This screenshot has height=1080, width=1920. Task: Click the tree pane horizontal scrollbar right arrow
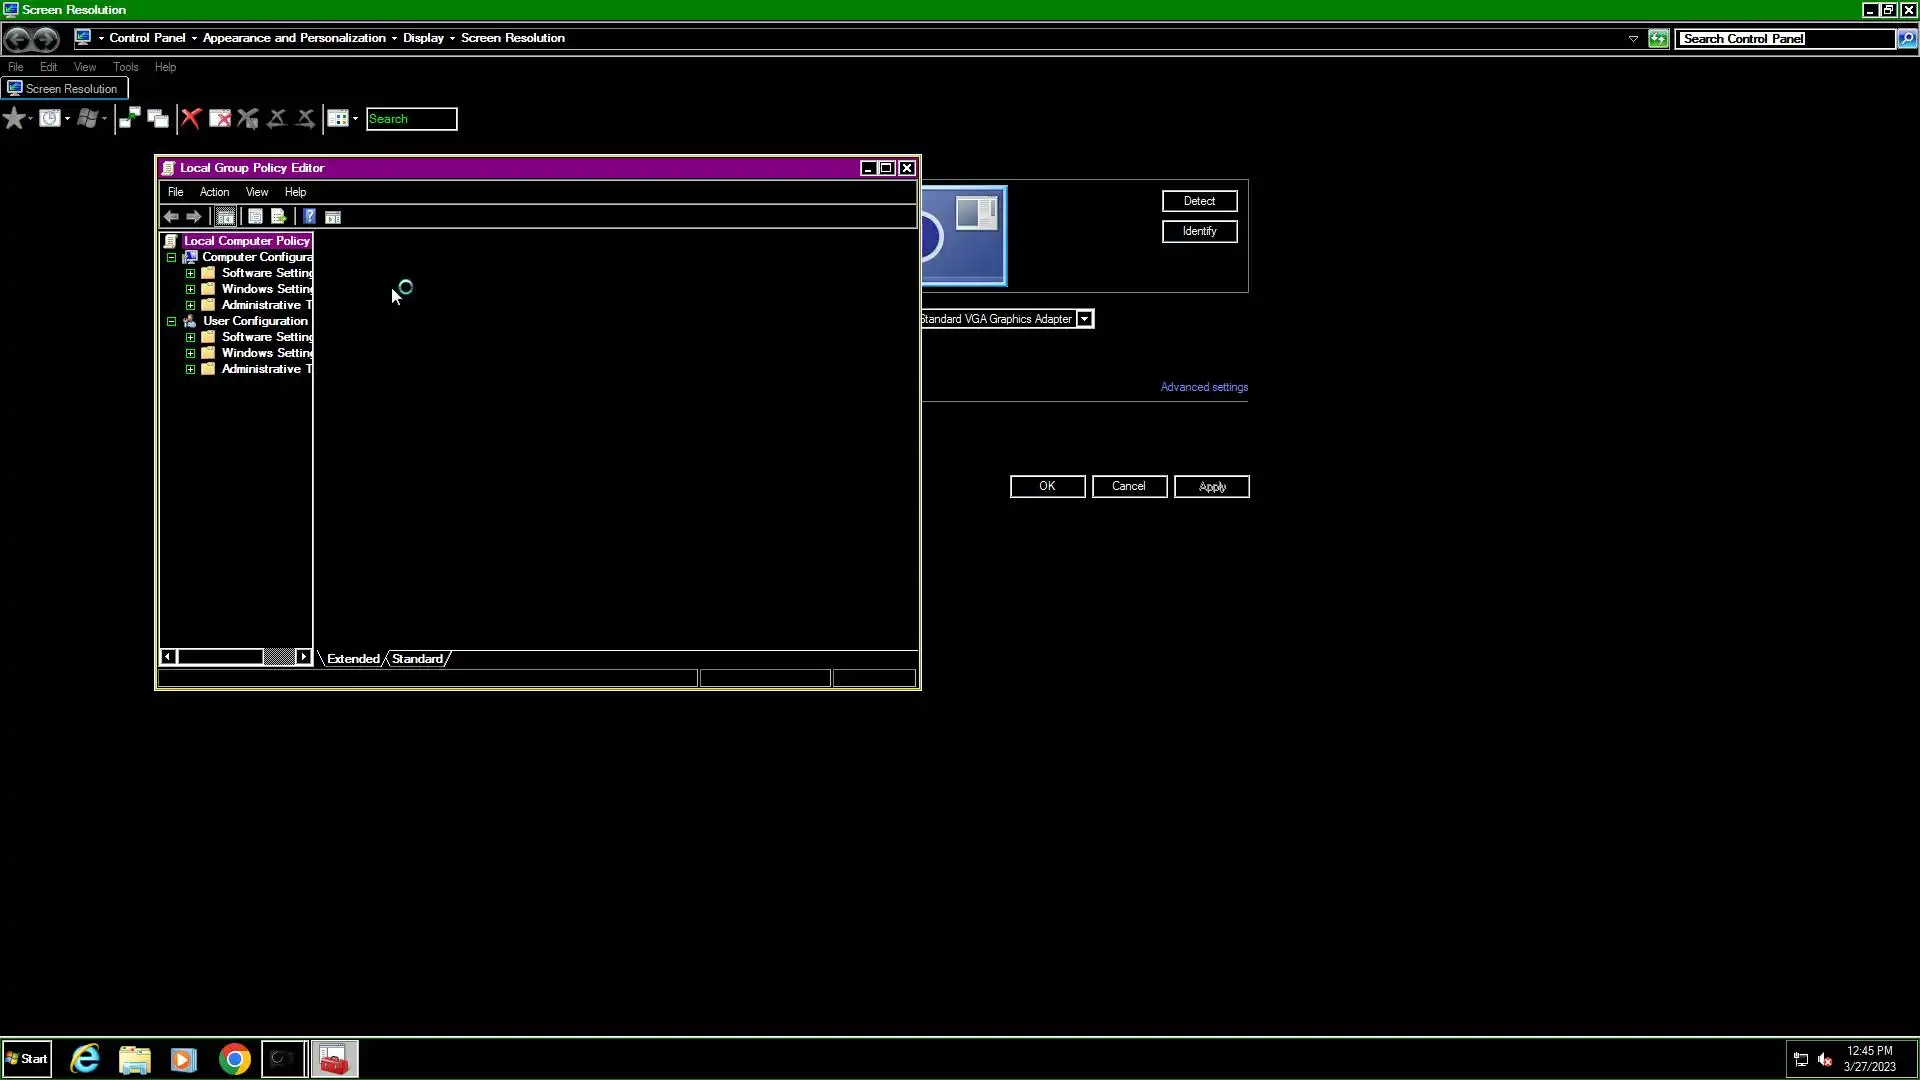(x=303, y=657)
